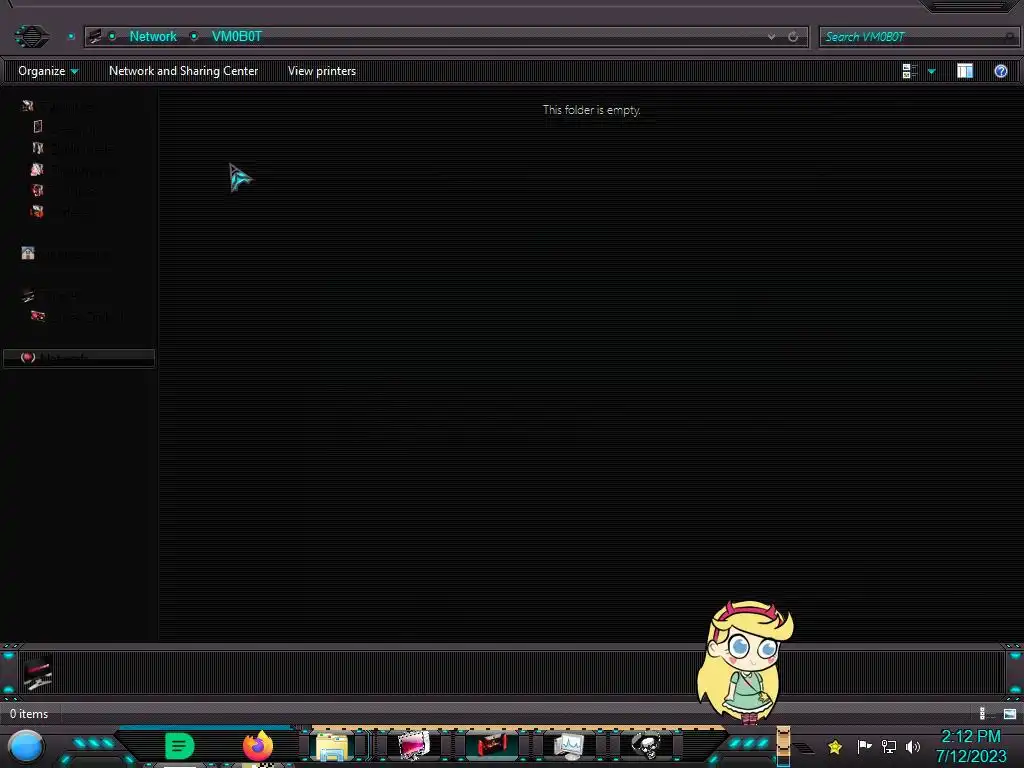This screenshot has width=1024, height=768.
Task: Change your view using the view icon
Action: click(x=910, y=71)
